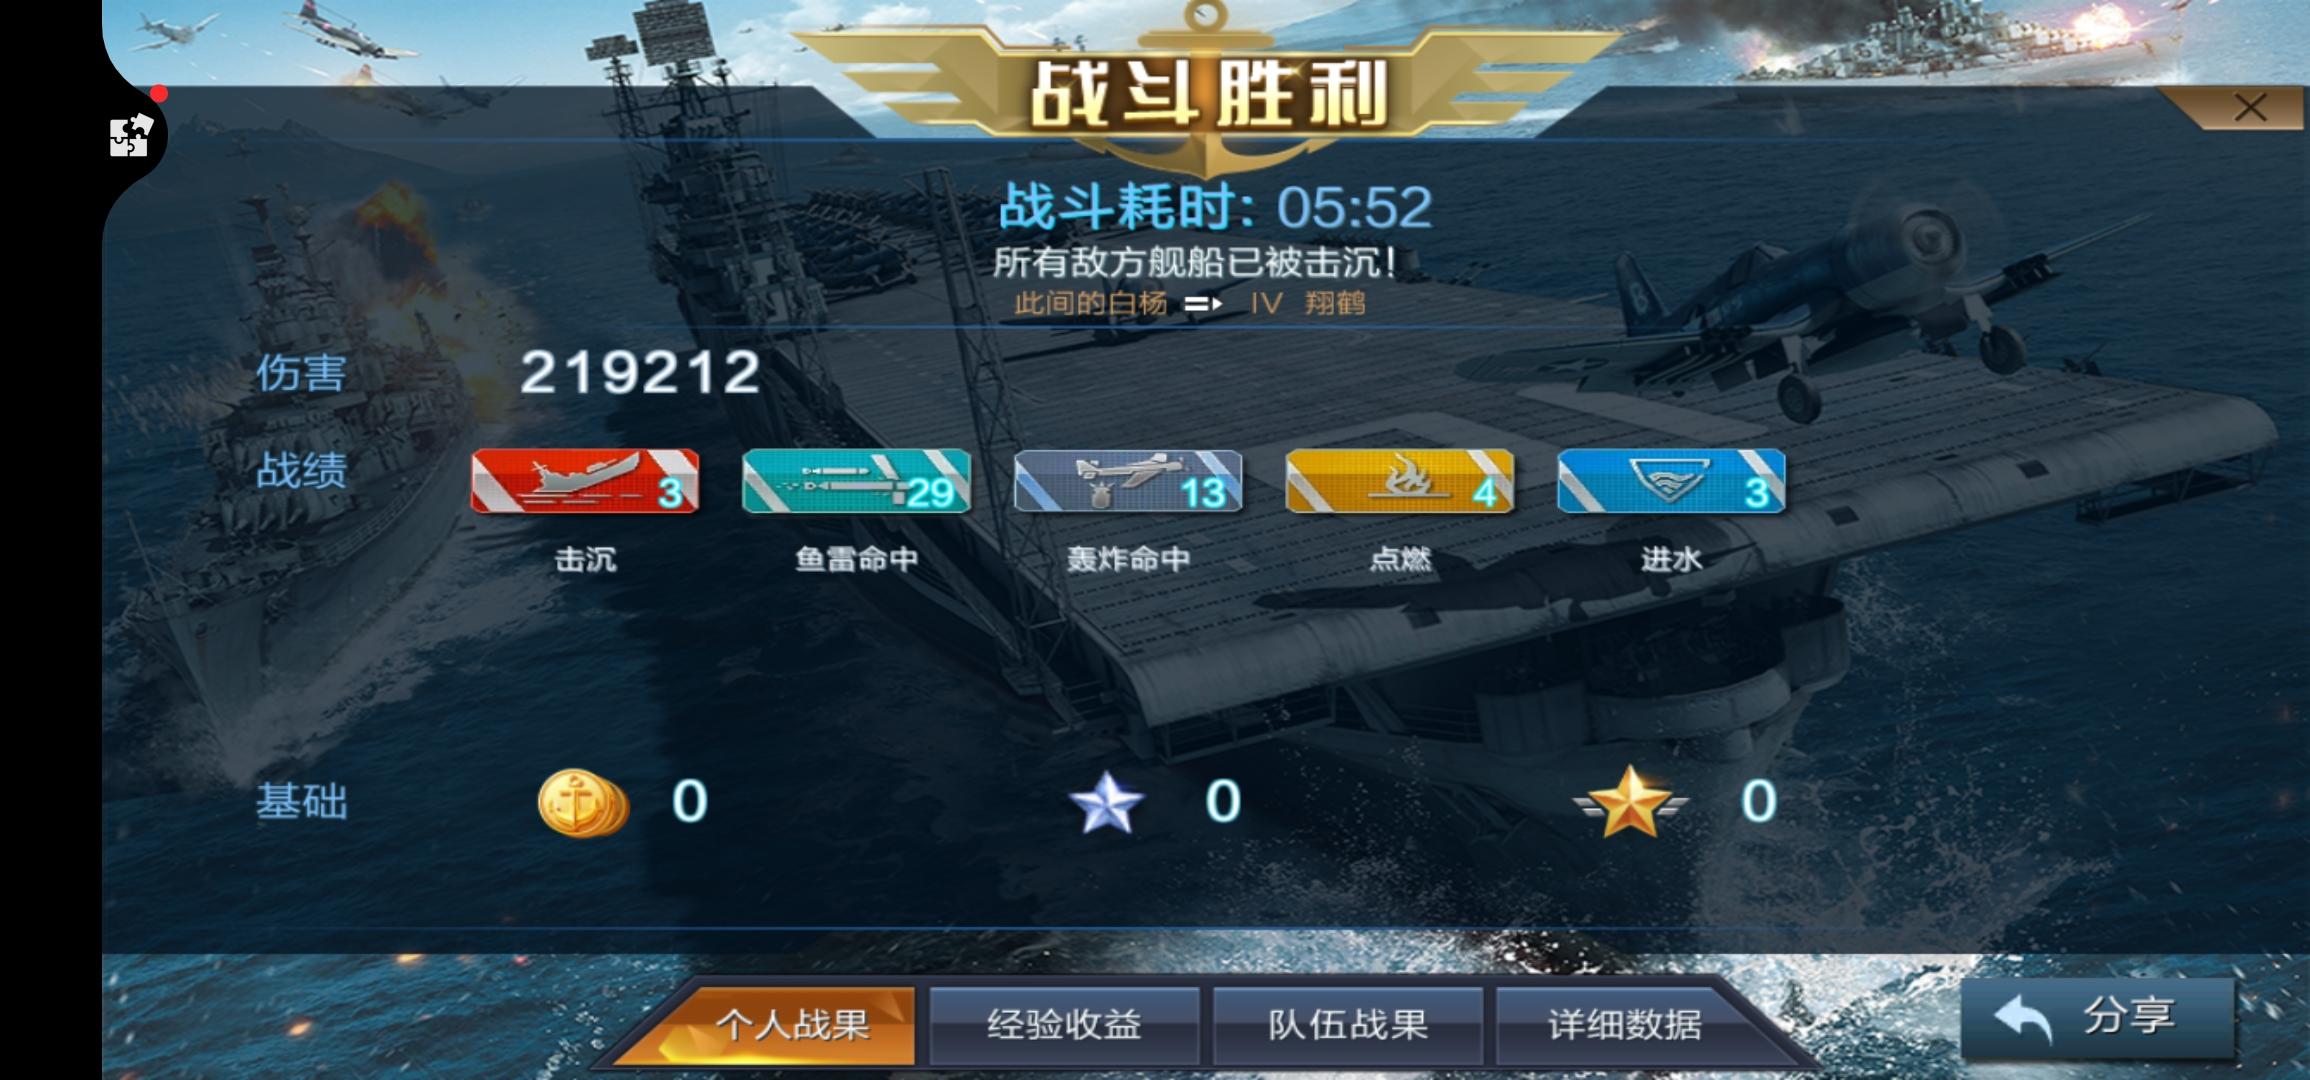Image resolution: width=2310 pixels, height=1080 pixels.
Task: Click the 分享 share button
Action: pyautogui.click(x=2097, y=1017)
